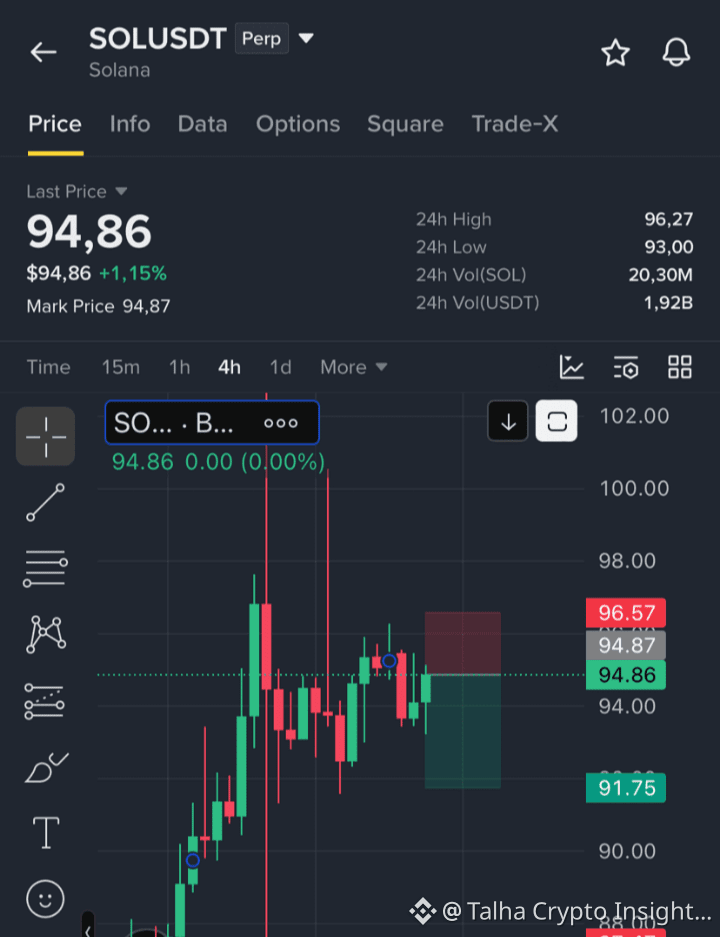Click the Mark Price 94,87 text
This screenshot has height=937, width=720.
click(x=99, y=307)
